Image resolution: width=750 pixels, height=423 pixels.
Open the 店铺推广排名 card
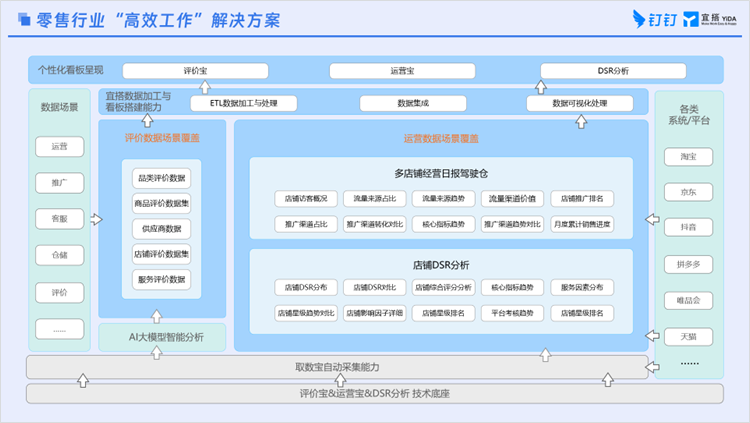point(582,199)
